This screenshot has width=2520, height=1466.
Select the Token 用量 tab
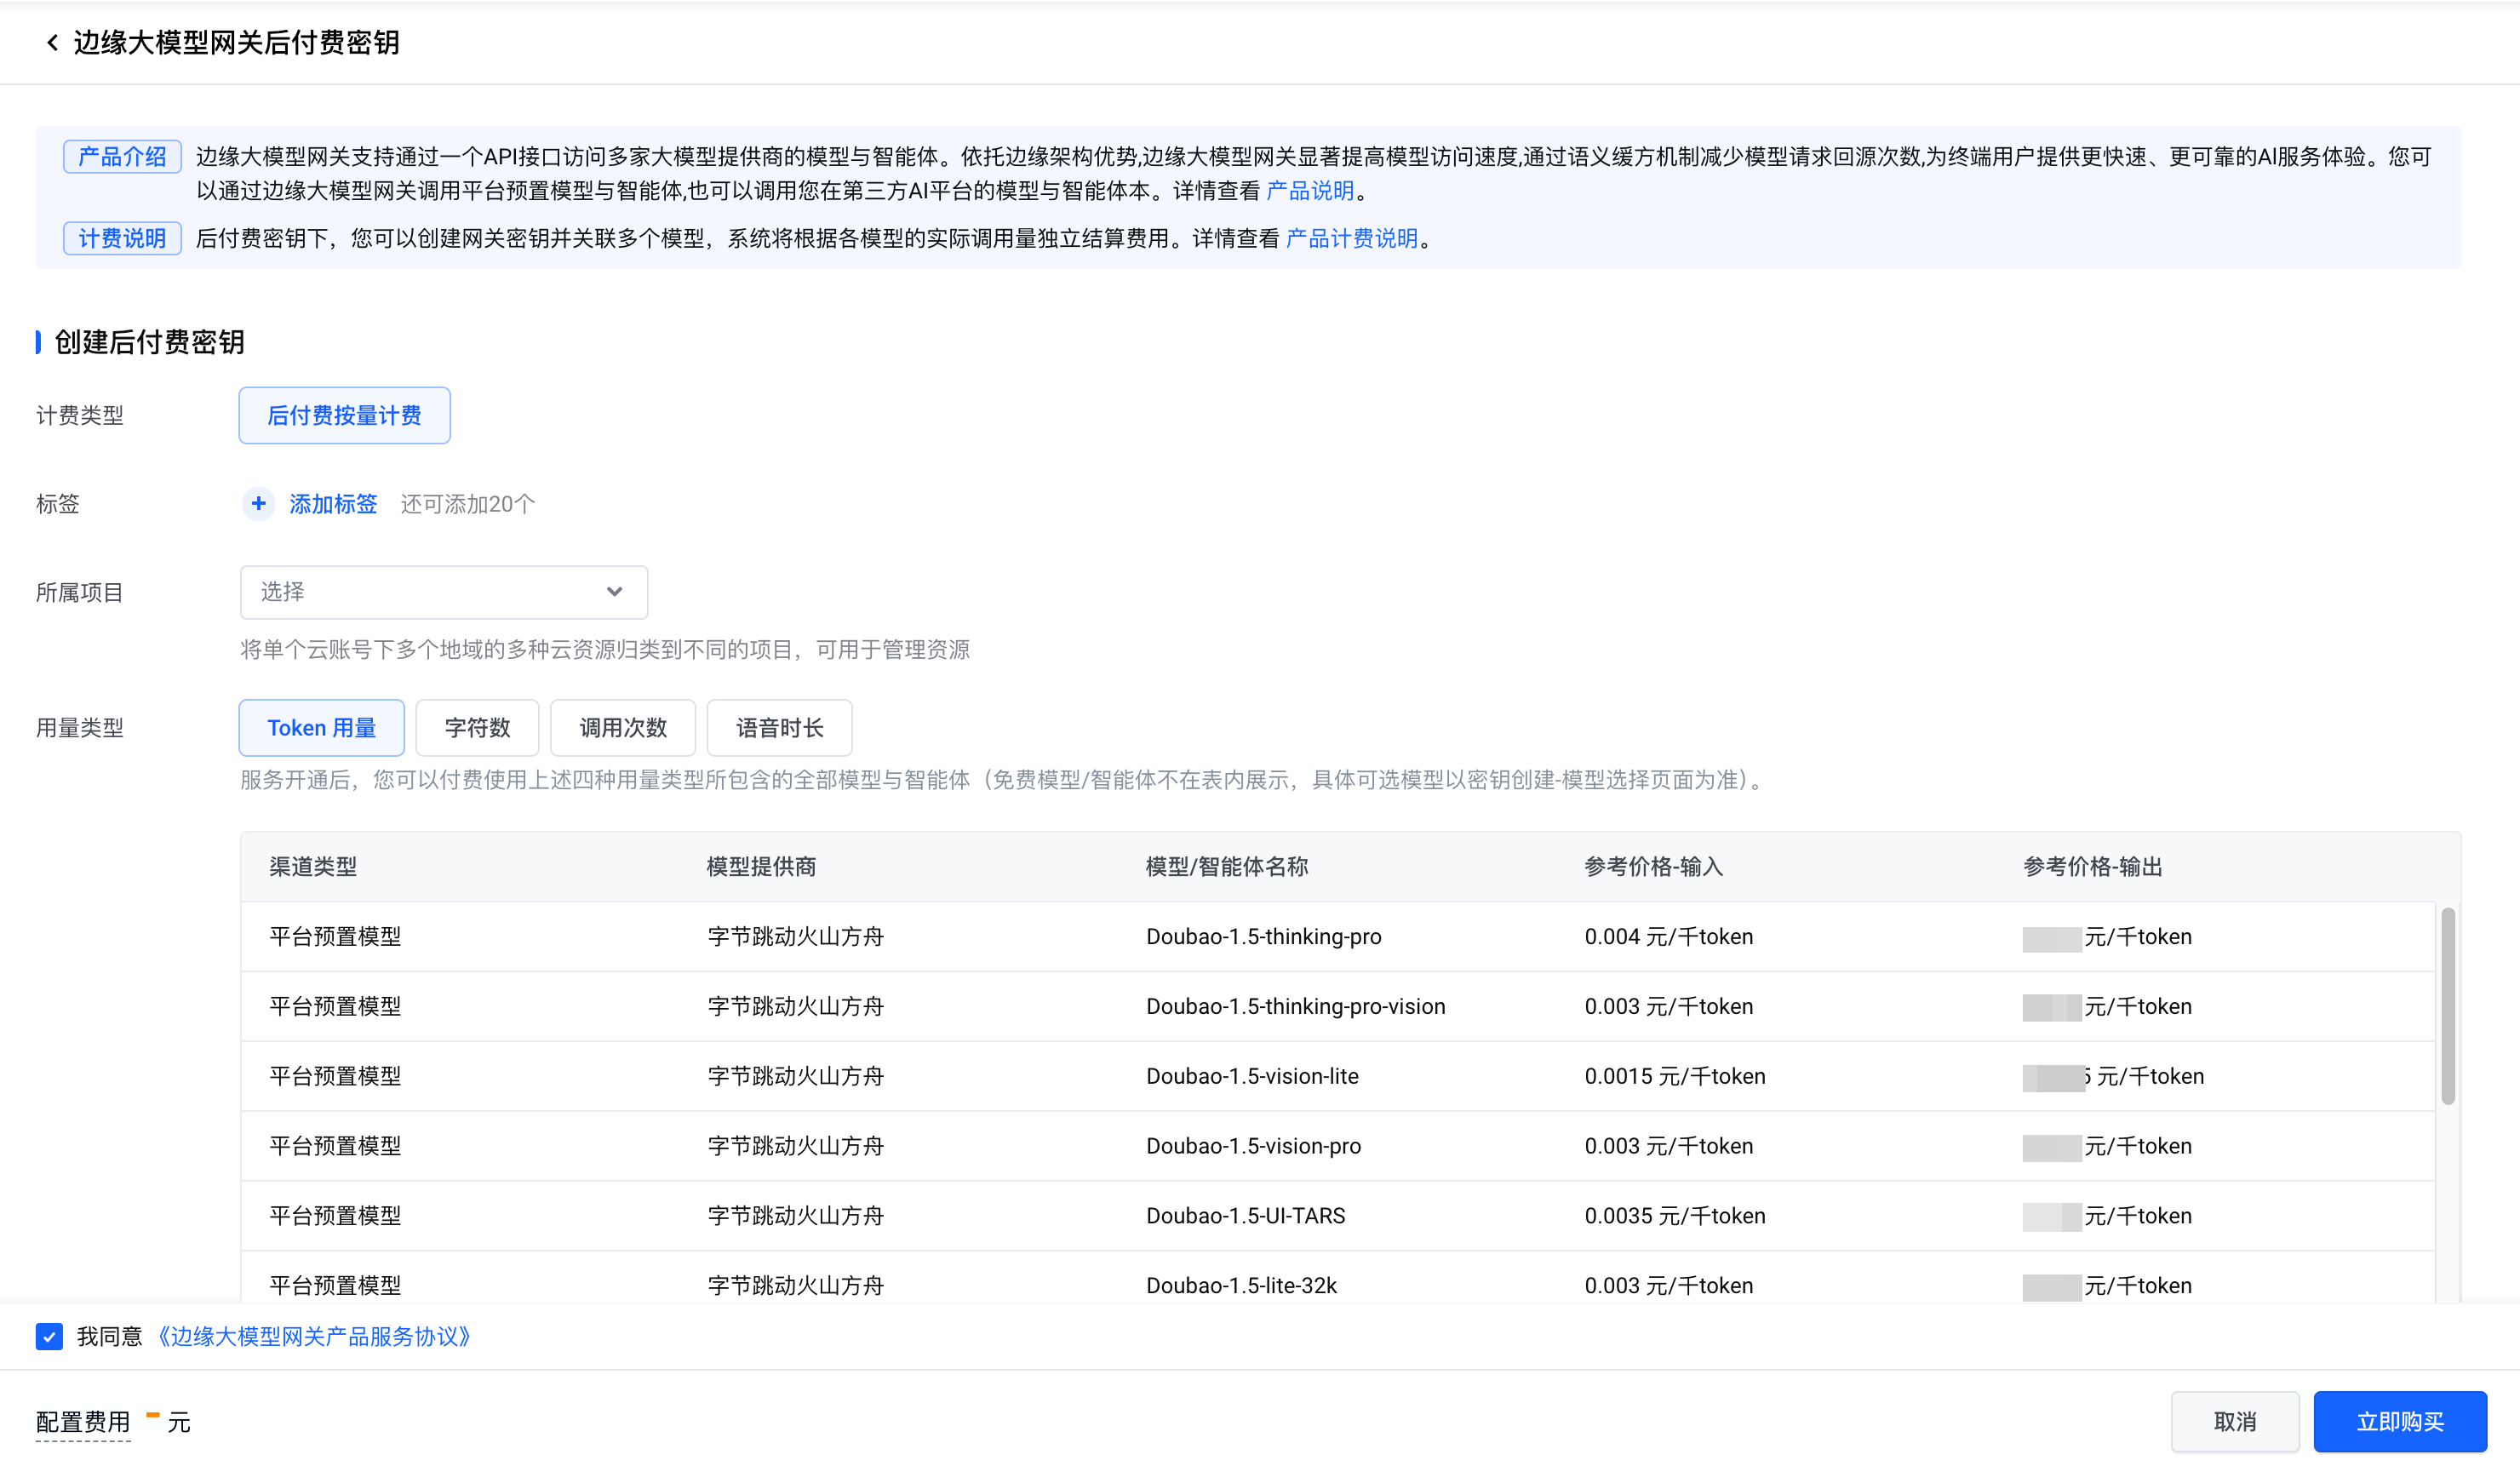click(321, 728)
